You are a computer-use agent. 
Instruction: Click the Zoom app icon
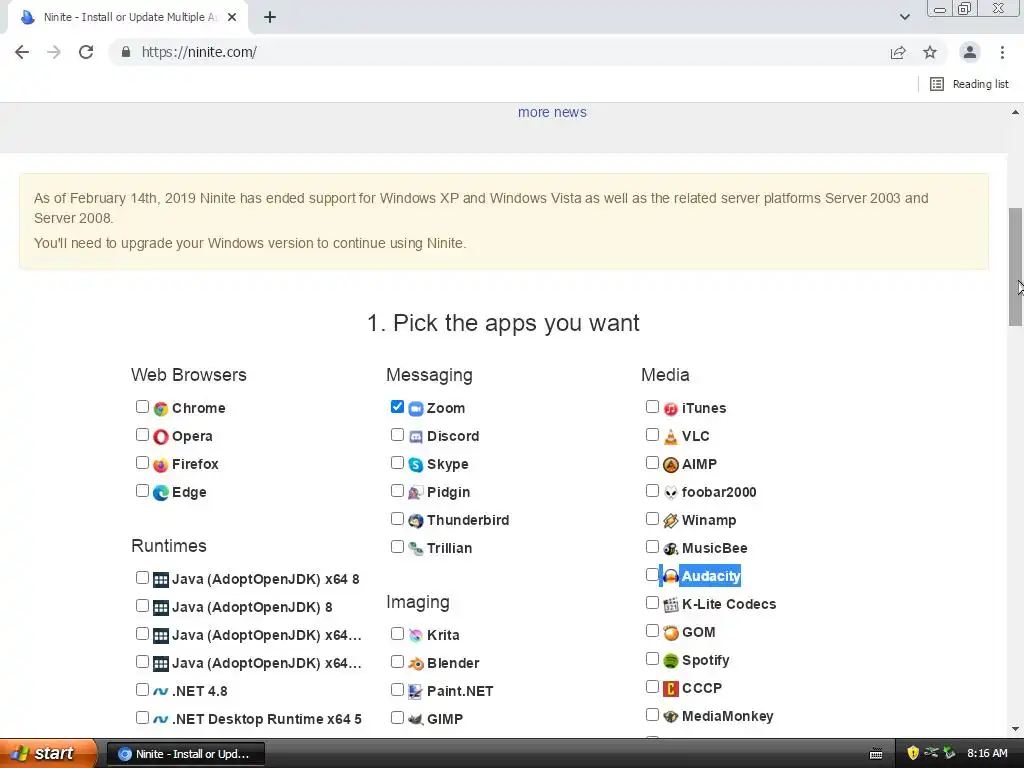point(416,409)
